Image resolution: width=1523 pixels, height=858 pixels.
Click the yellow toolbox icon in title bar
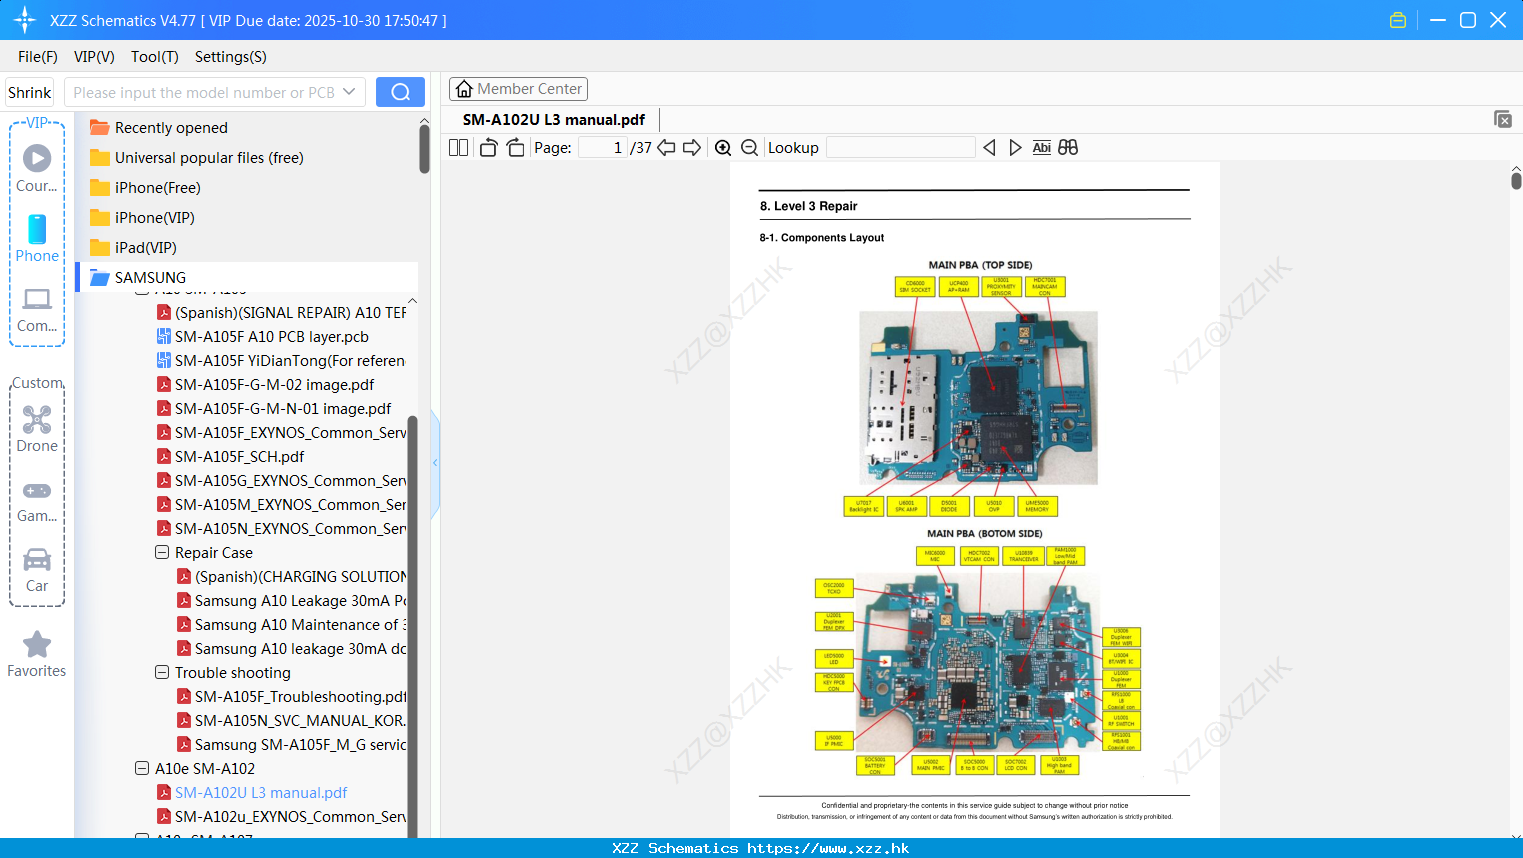[x=1398, y=20]
